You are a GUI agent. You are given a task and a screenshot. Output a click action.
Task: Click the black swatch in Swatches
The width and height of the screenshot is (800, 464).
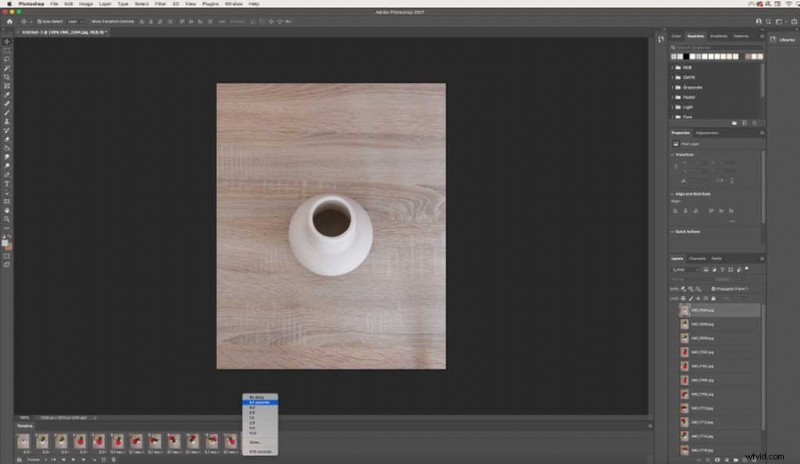tap(686, 57)
